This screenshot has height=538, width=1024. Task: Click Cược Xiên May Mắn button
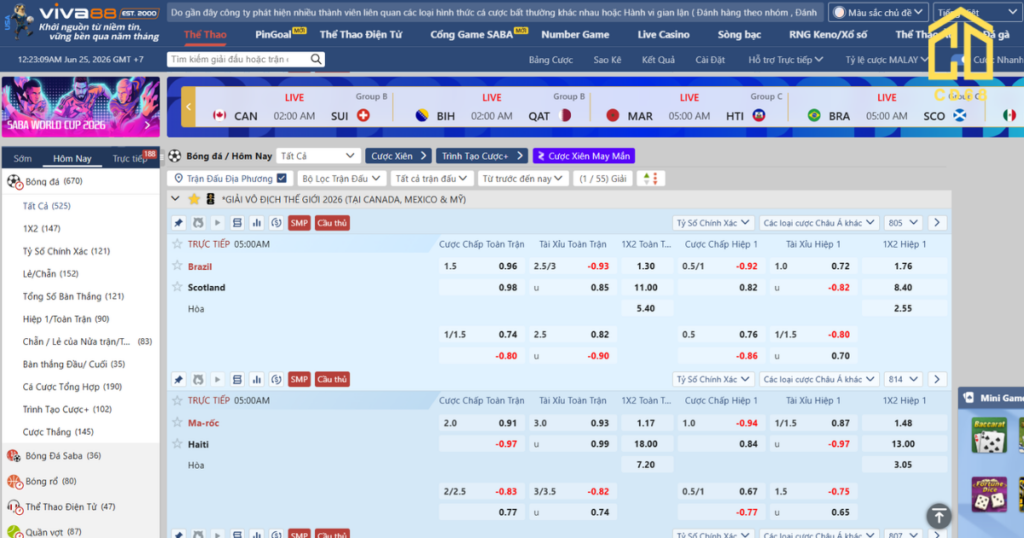coord(584,156)
